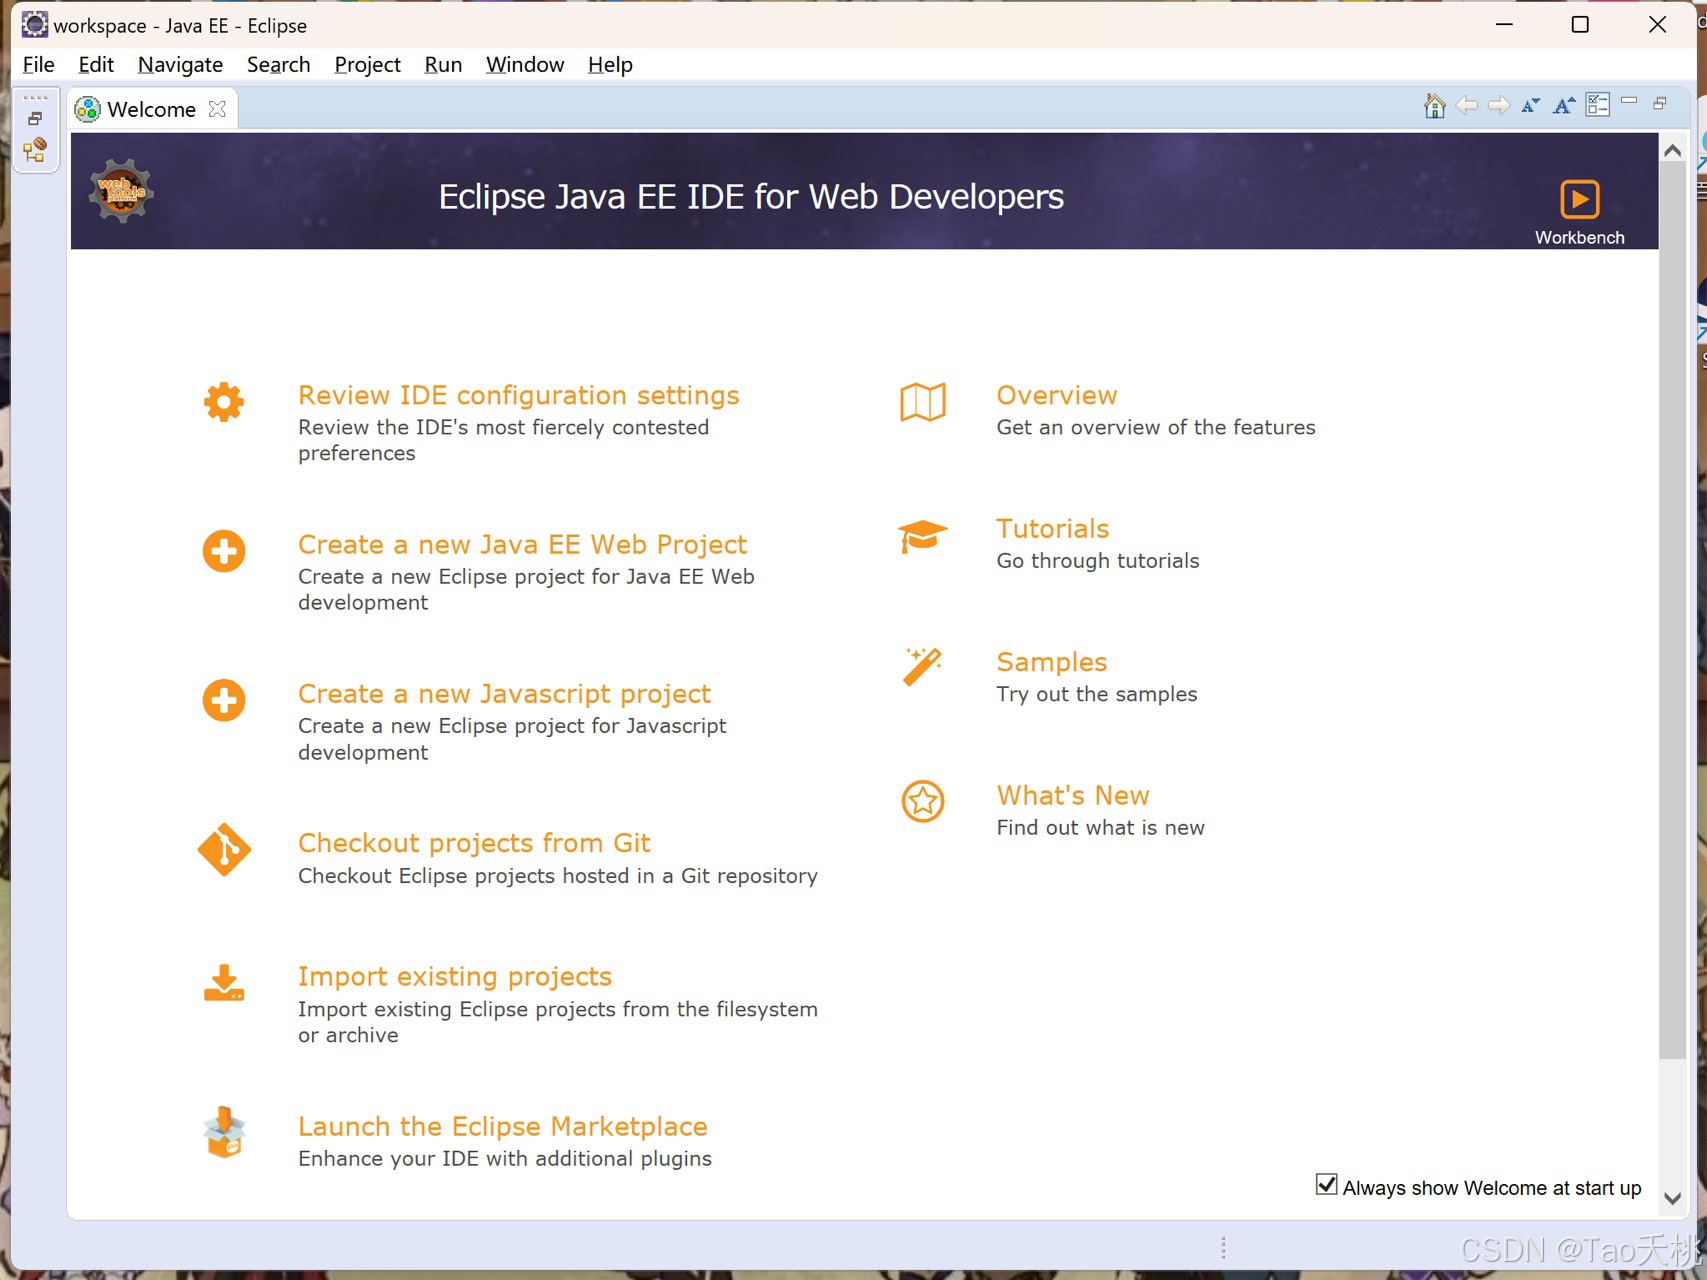Open the Project menu
Screen dimensions: 1707x1280
(367, 65)
